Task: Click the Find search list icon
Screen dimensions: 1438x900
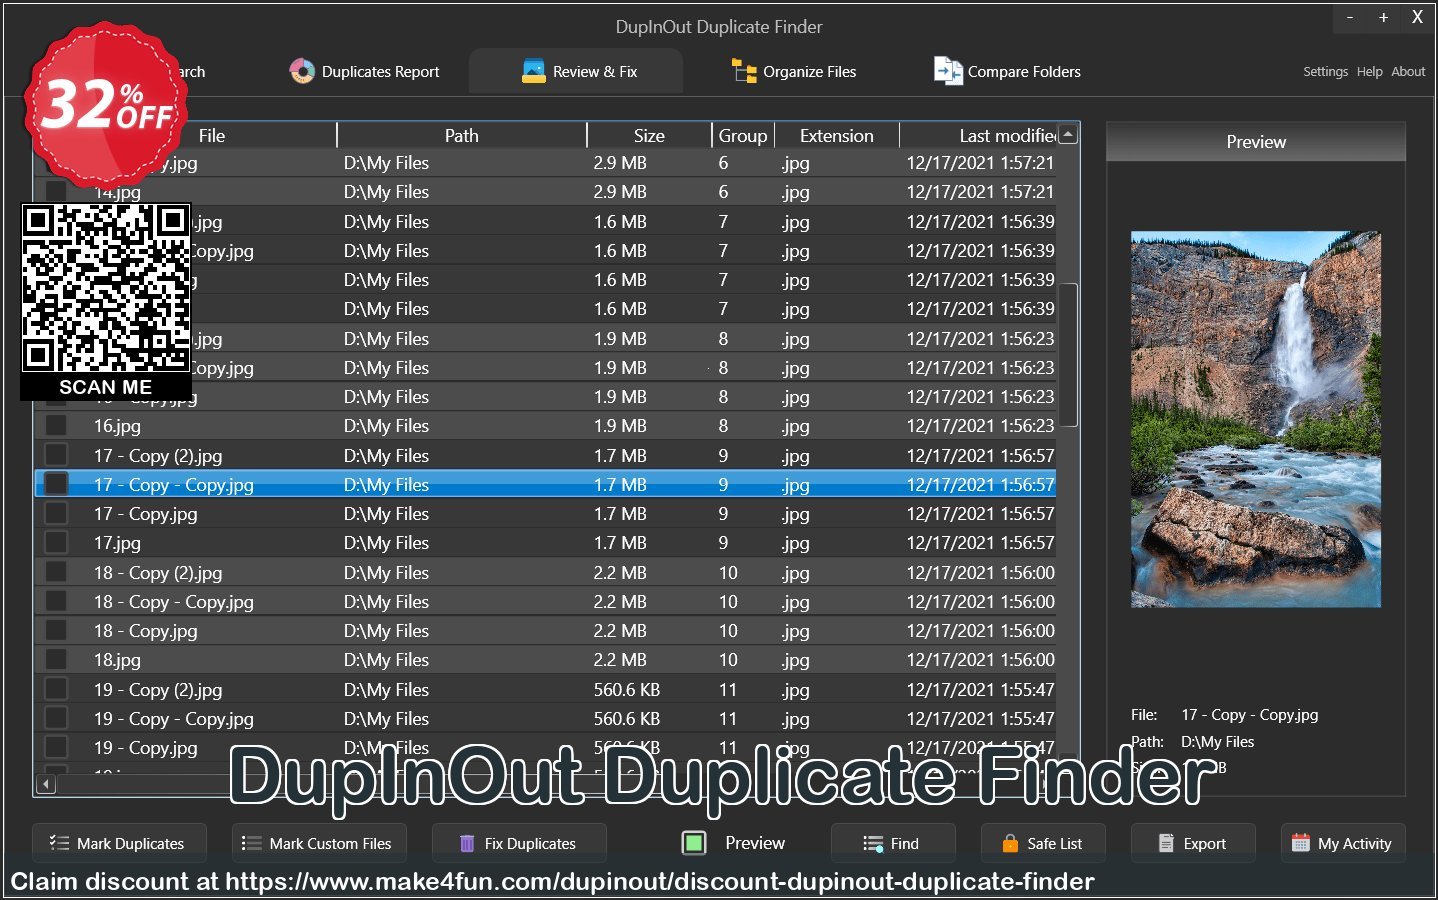Action: point(873,843)
